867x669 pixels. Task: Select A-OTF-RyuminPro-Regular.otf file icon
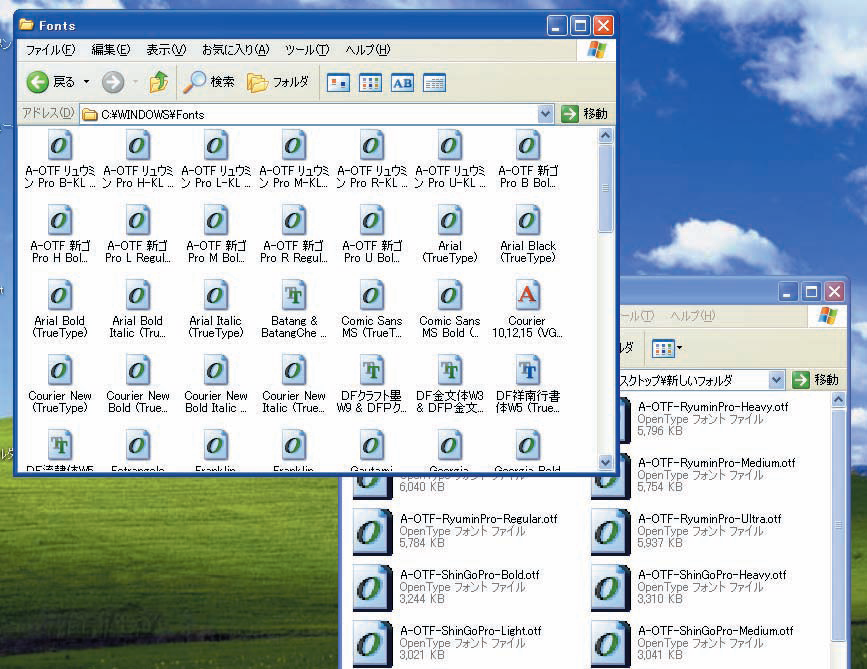pyautogui.click(x=373, y=531)
